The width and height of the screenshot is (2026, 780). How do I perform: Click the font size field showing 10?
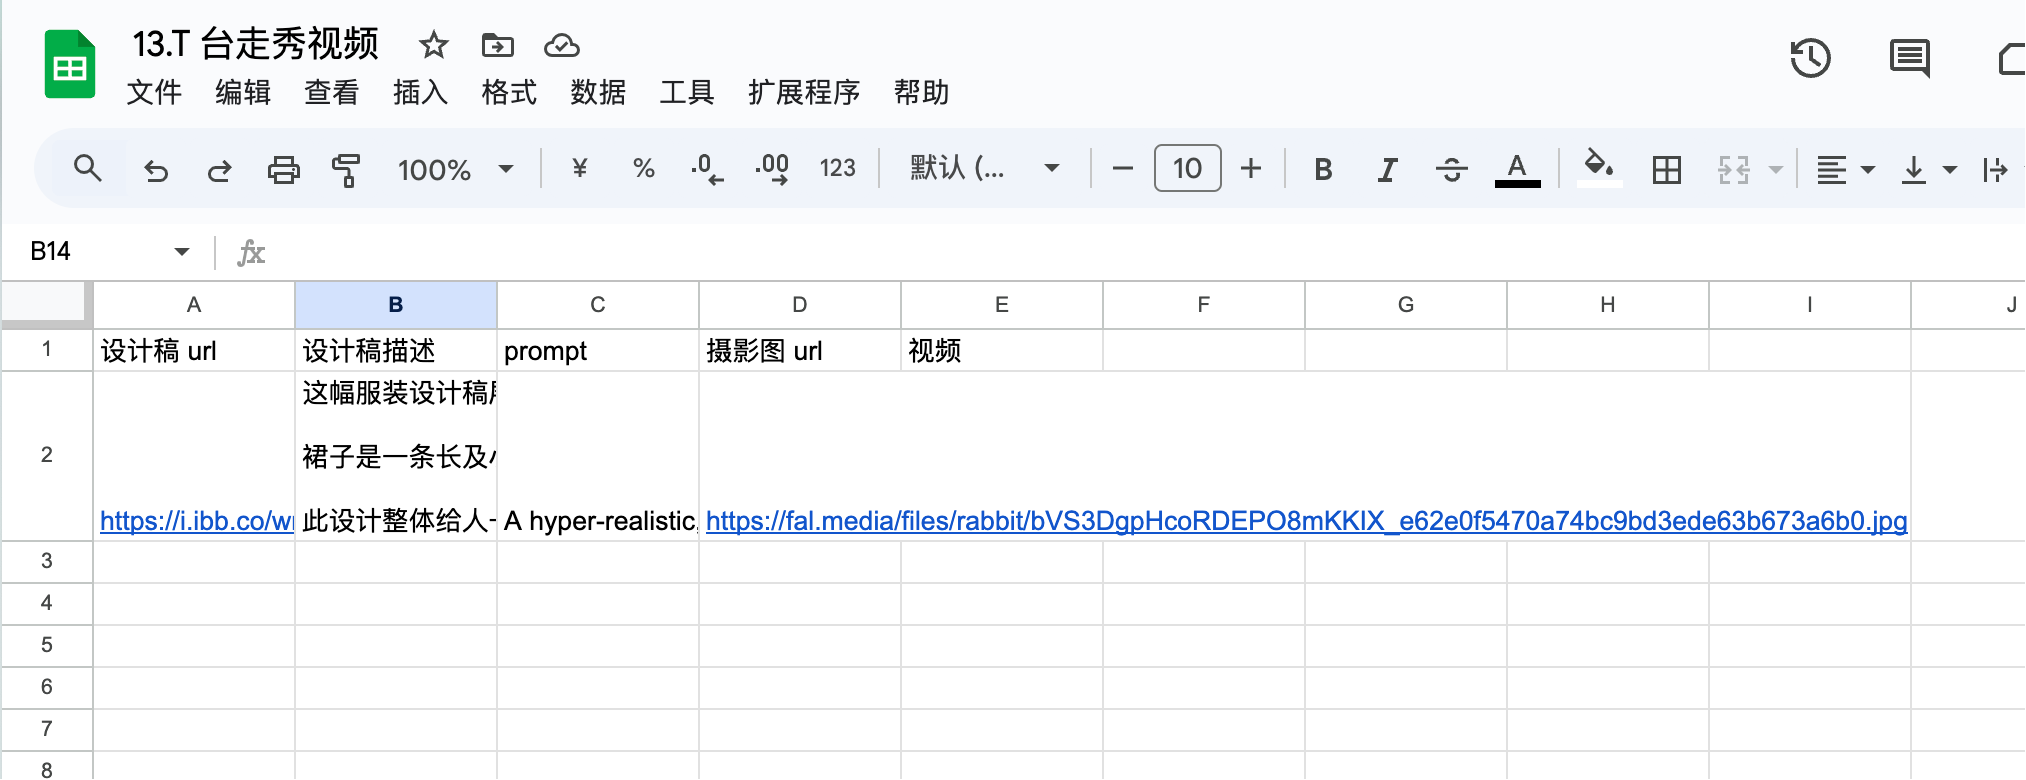(1187, 168)
